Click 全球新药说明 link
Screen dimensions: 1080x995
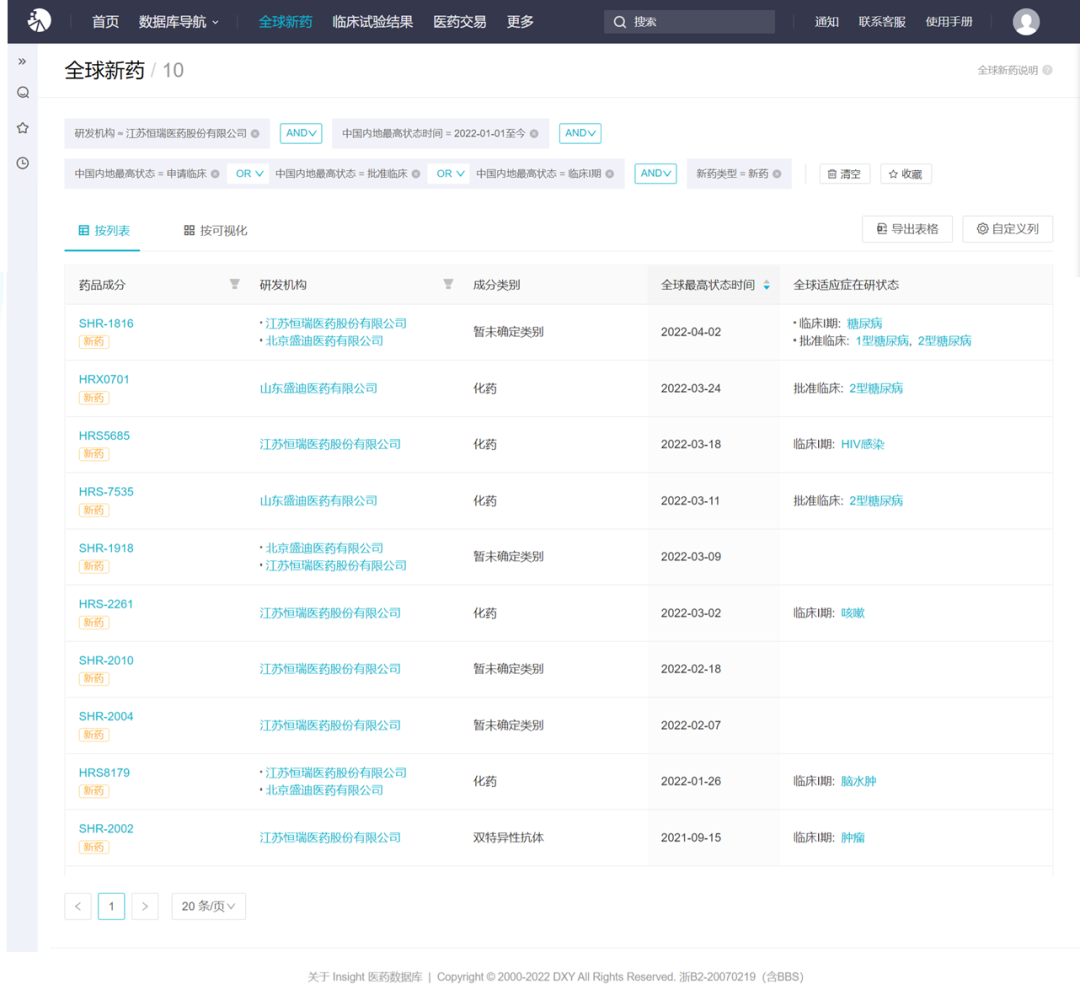1007,70
